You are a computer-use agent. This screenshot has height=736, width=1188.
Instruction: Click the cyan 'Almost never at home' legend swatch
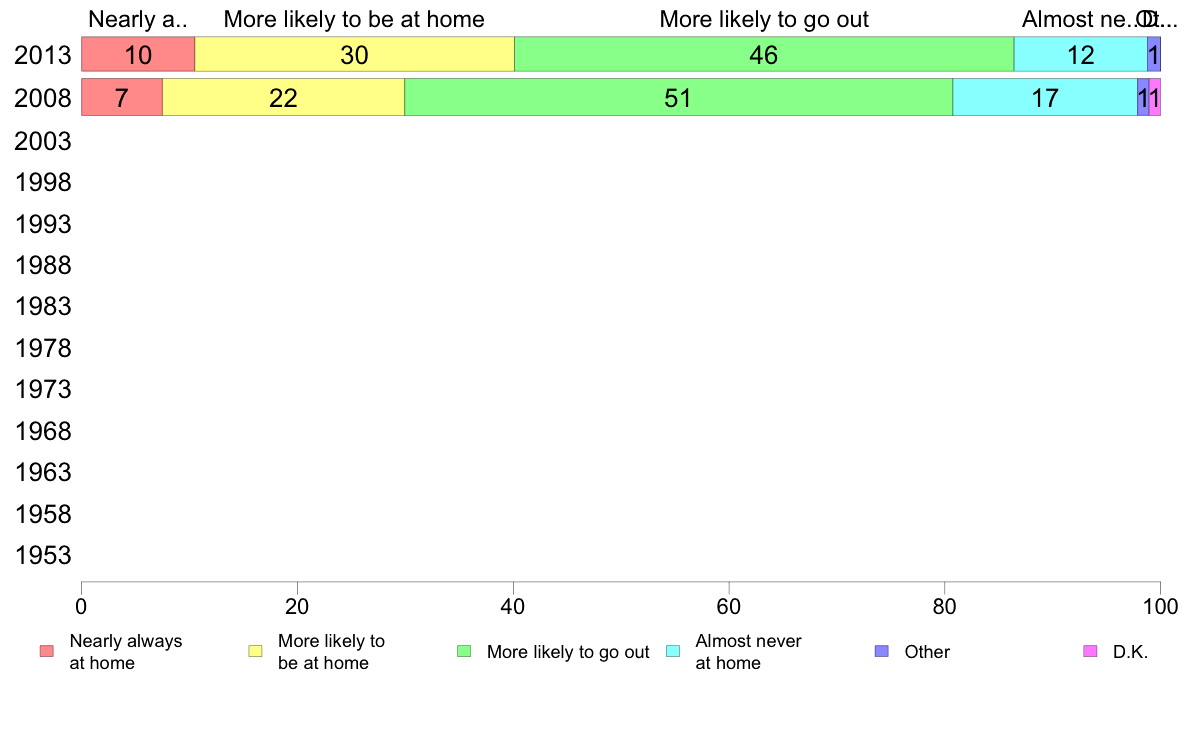pos(673,651)
